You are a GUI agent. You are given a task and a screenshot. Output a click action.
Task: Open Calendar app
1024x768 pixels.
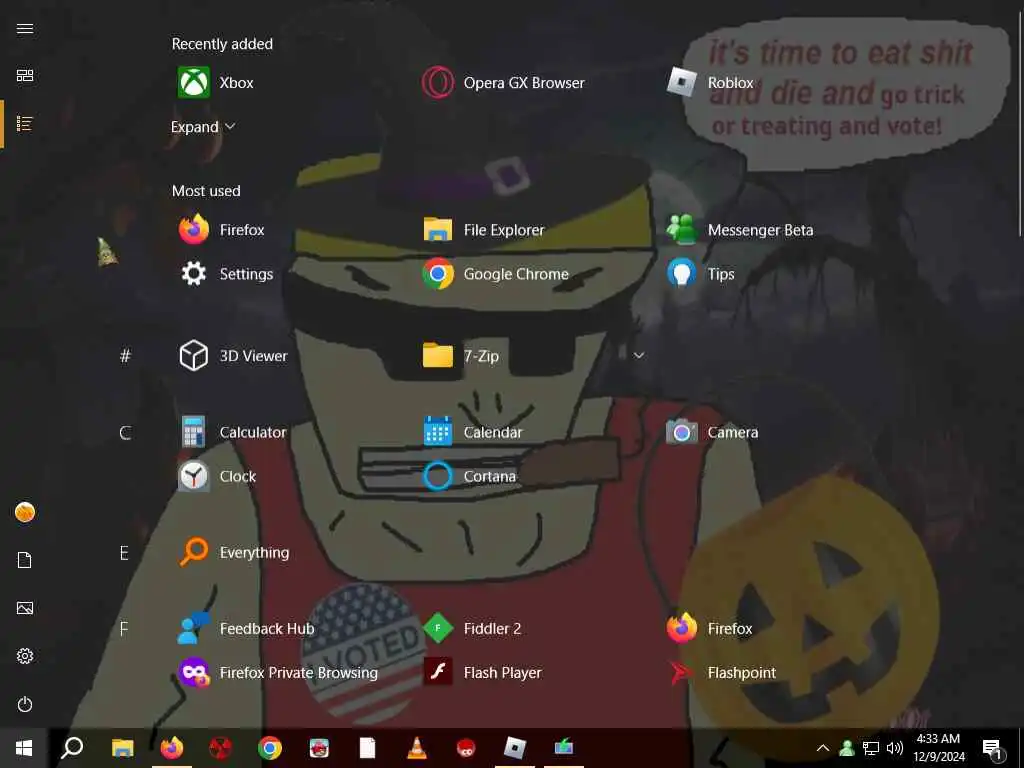pyautogui.click(x=473, y=432)
